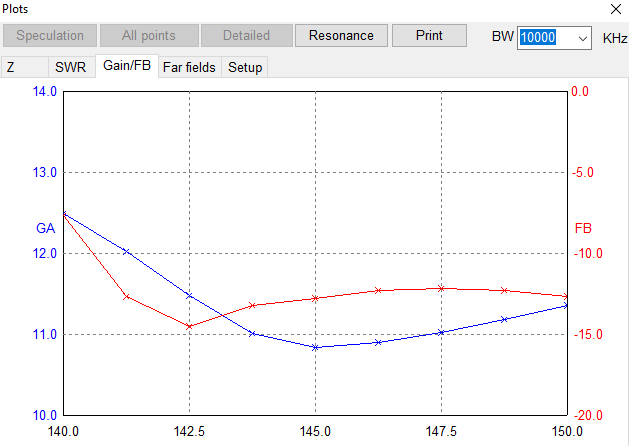This screenshot has width=629, height=446.
Task: Click the blue gain marker at 142.5
Action: 189,295
